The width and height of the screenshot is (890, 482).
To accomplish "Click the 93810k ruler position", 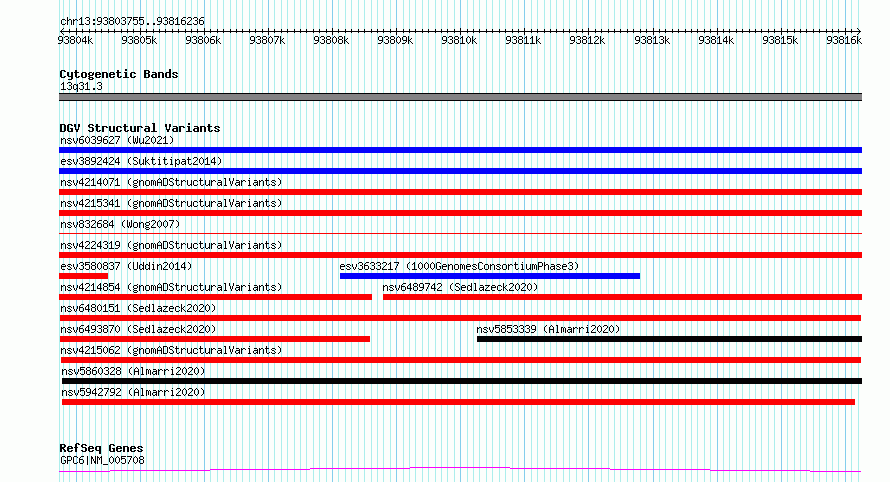I will coord(459,40).
